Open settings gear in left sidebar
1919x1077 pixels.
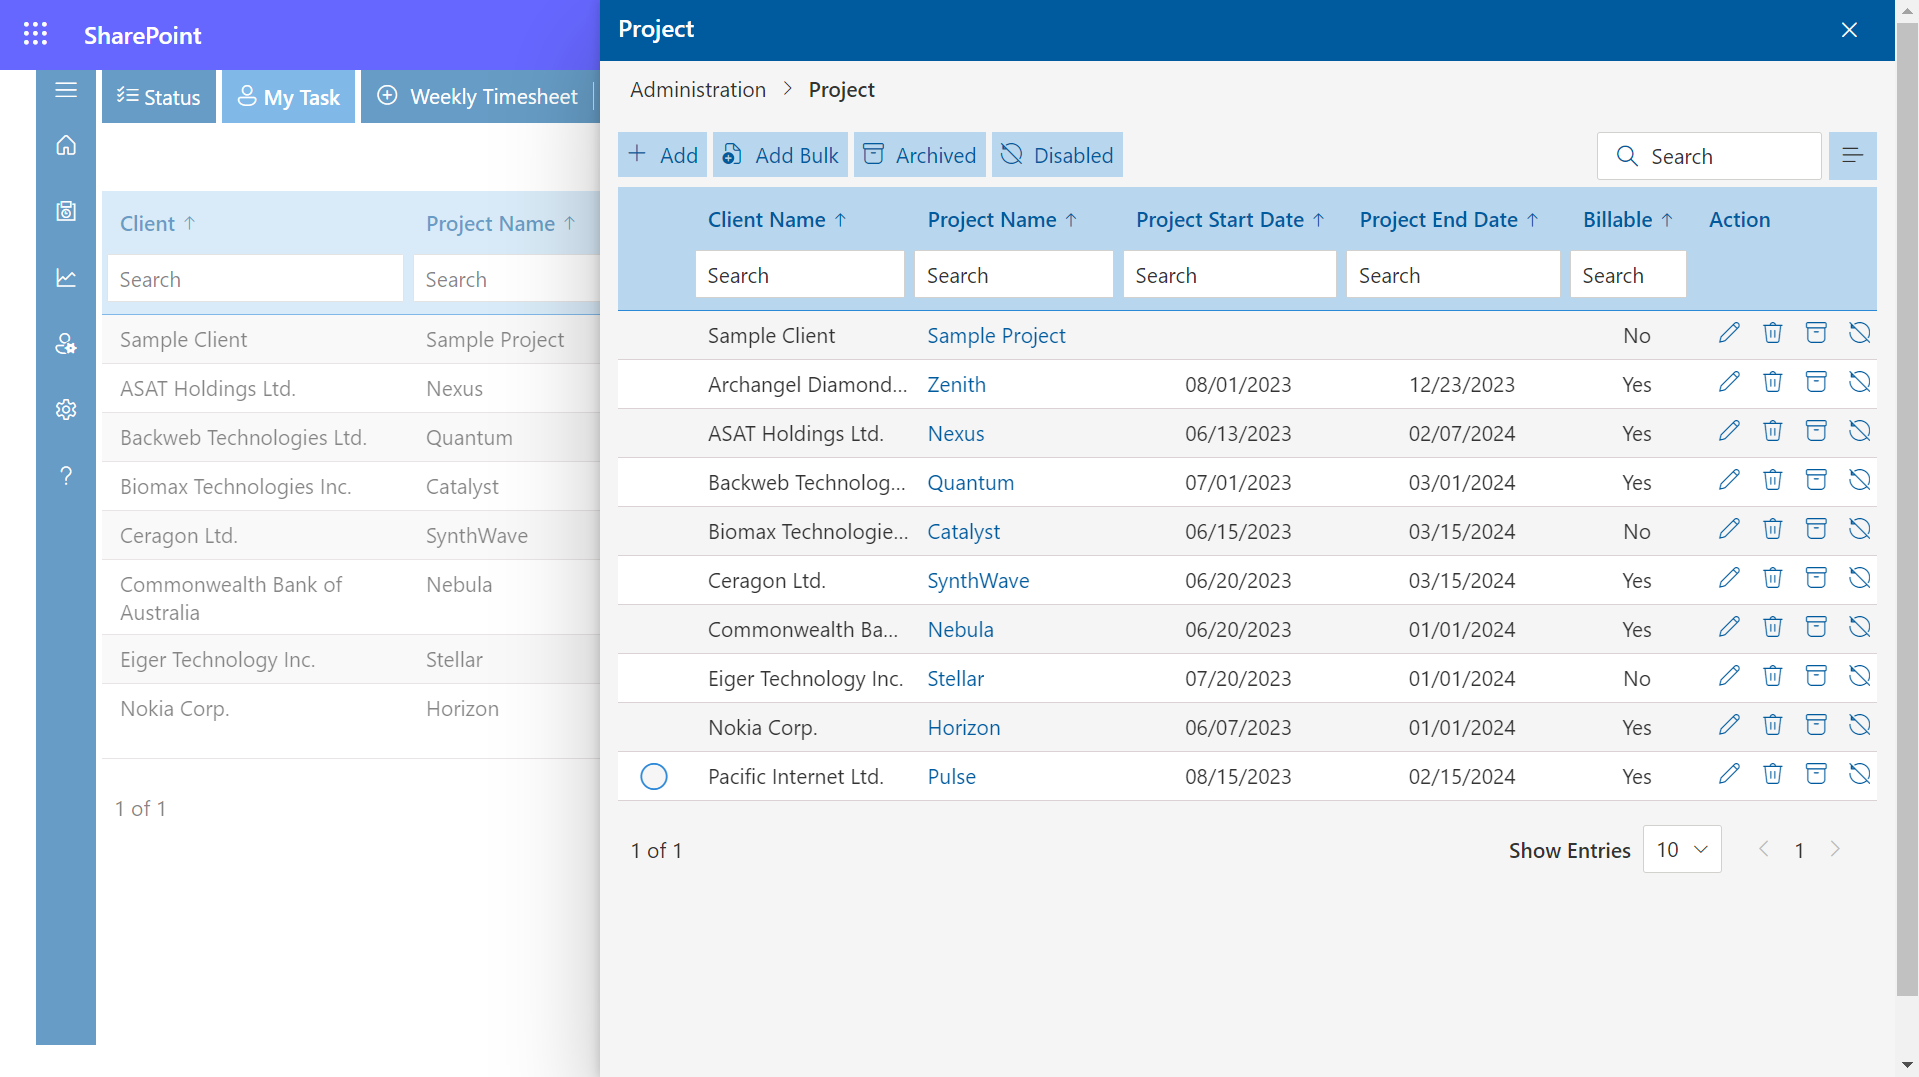click(x=66, y=409)
